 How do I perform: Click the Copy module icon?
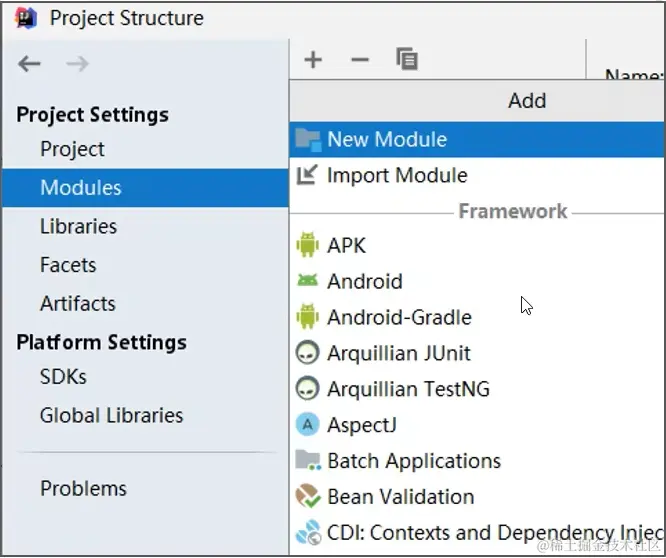[407, 59]
